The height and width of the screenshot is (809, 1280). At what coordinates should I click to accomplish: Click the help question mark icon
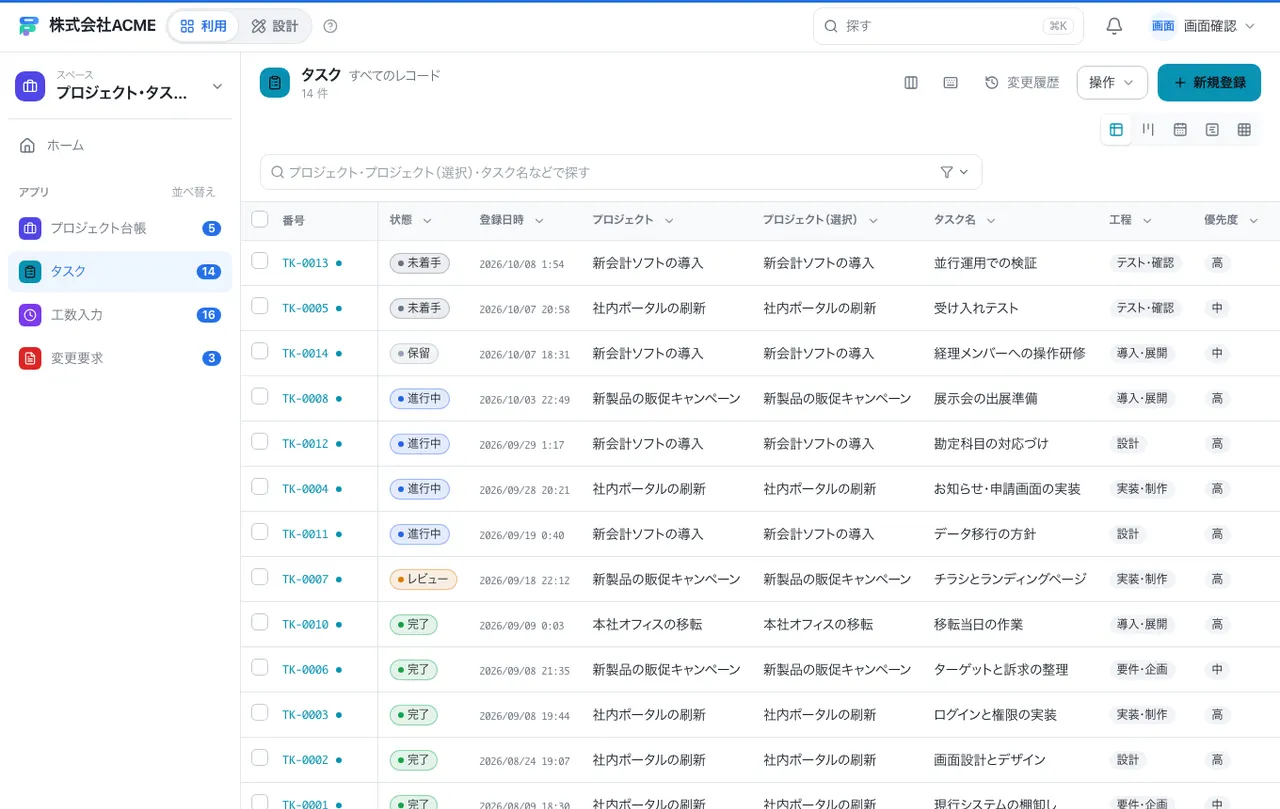(x=331, y=26)
